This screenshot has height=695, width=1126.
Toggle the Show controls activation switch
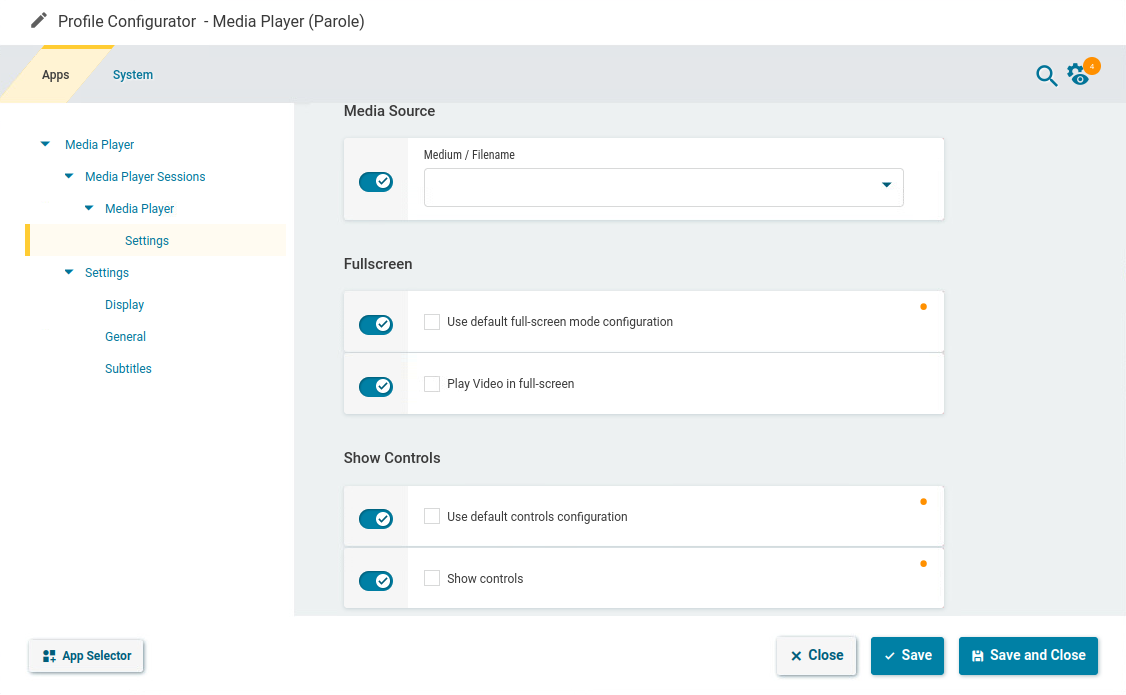point(376,581)
